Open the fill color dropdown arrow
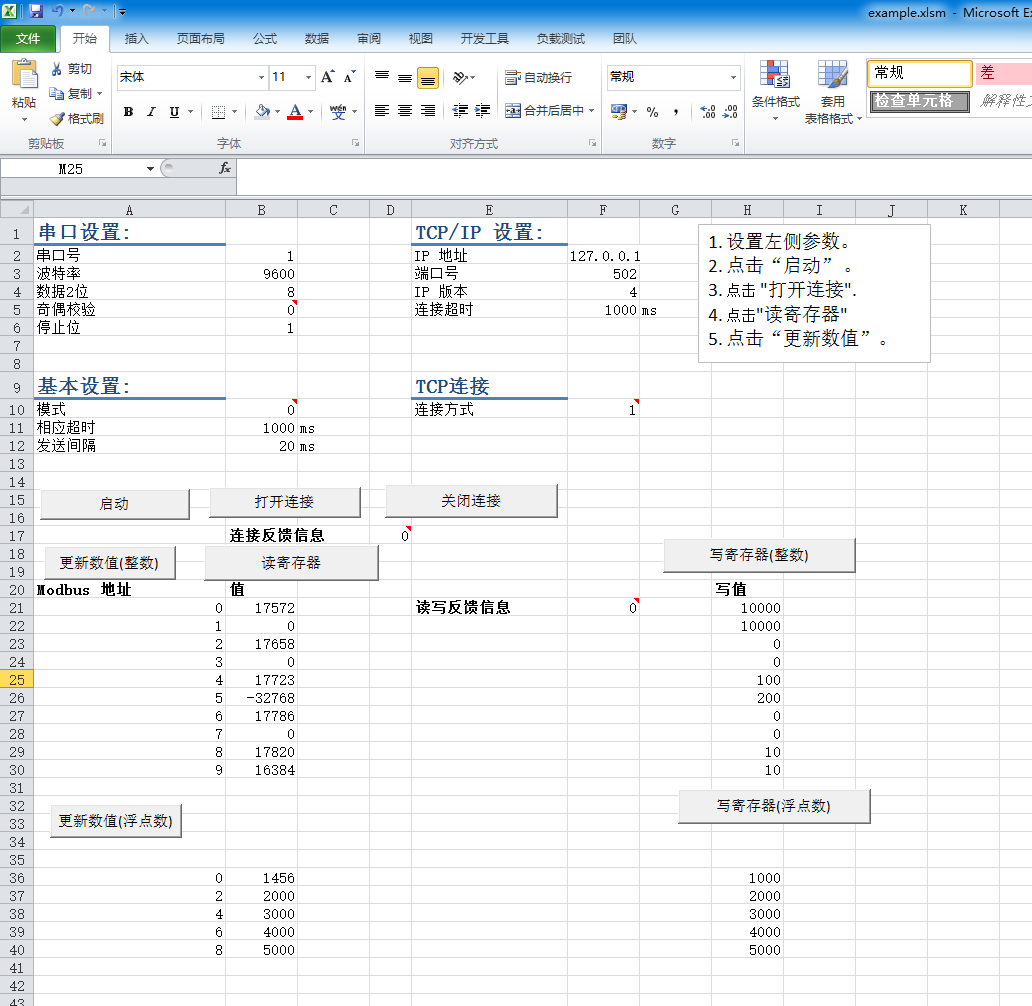Screen dimensions: 1032x1006 pos(277,112)
